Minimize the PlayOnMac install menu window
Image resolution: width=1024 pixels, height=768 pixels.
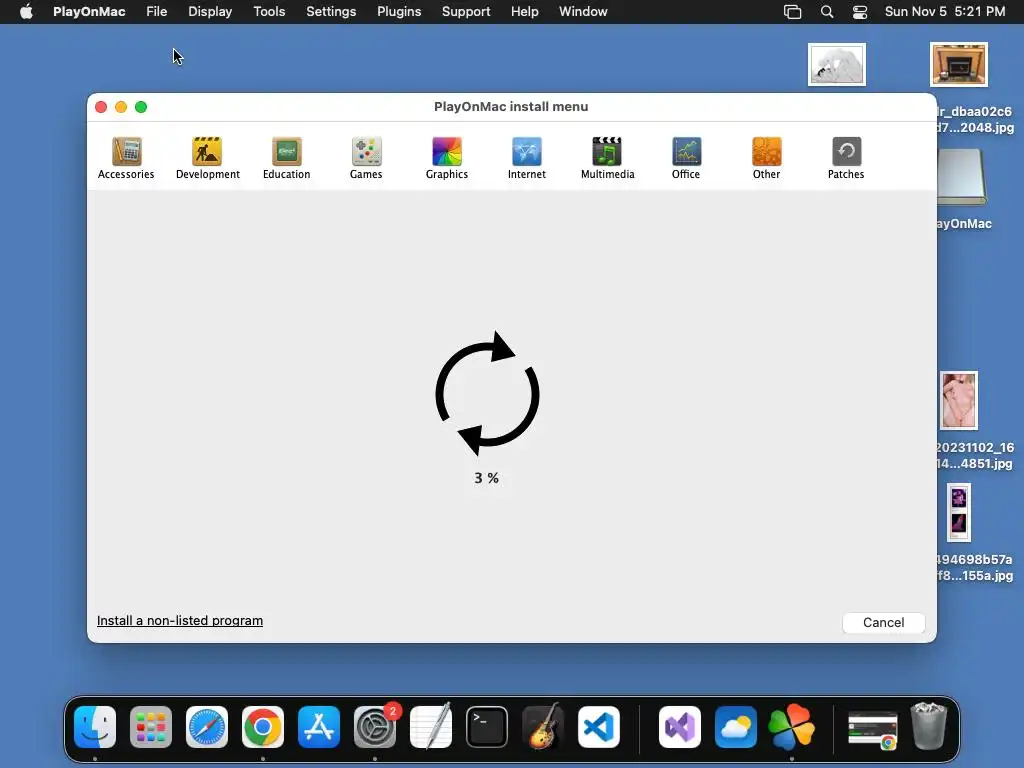(x=121, y=107)
